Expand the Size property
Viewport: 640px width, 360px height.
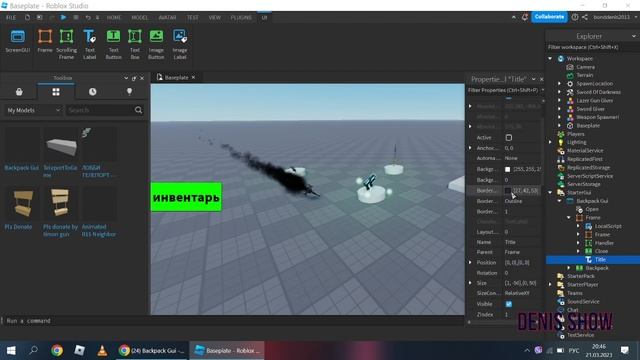(x=470, y=283)
